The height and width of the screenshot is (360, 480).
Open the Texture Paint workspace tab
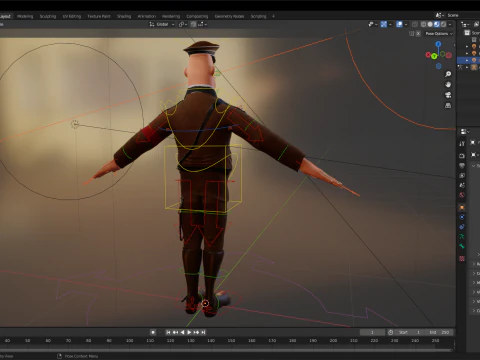tap(99, 16)
